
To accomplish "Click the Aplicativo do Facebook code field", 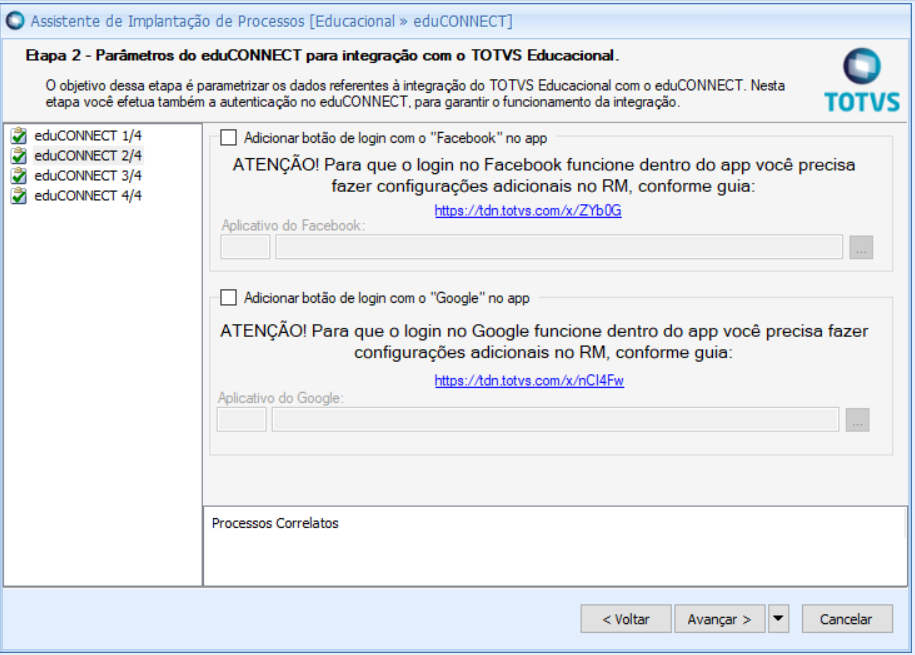I will click(245, 247).
